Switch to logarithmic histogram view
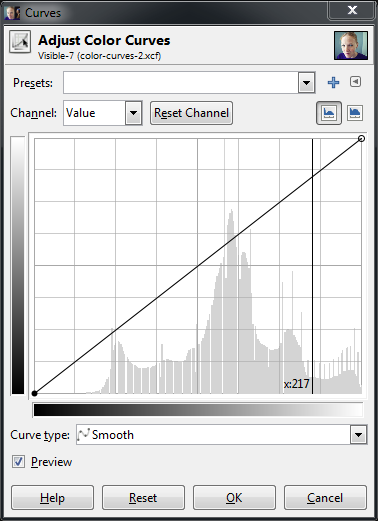This screenshot has height=521, width=378. [355, 113]
